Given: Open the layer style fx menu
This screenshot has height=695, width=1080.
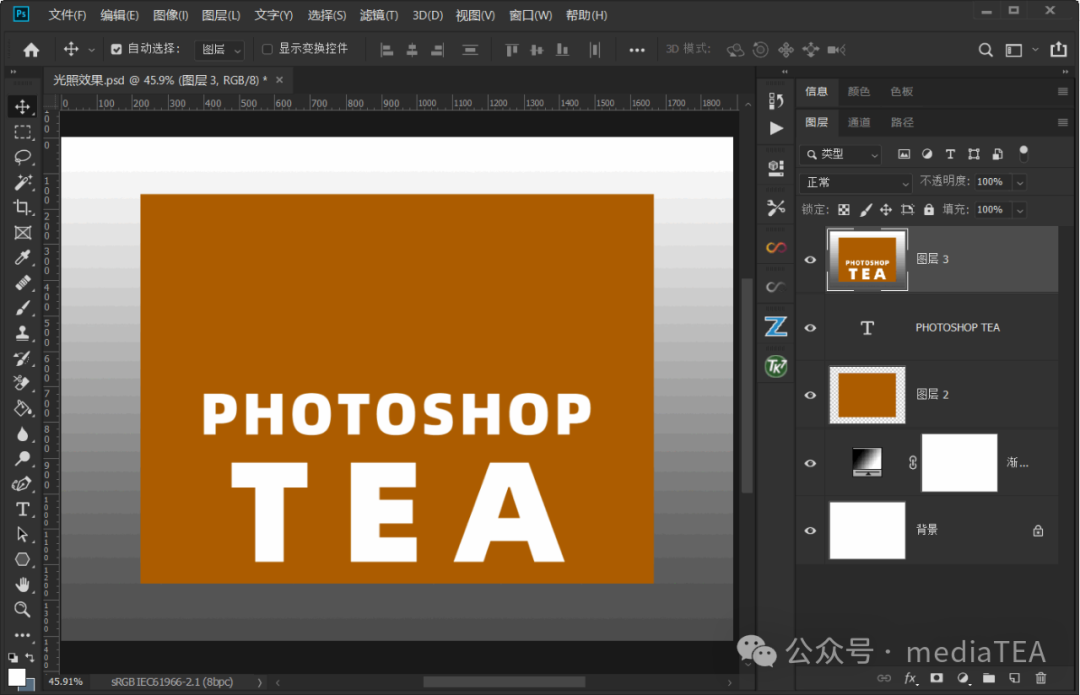Looking at the screenshot, I should [911, 678].
